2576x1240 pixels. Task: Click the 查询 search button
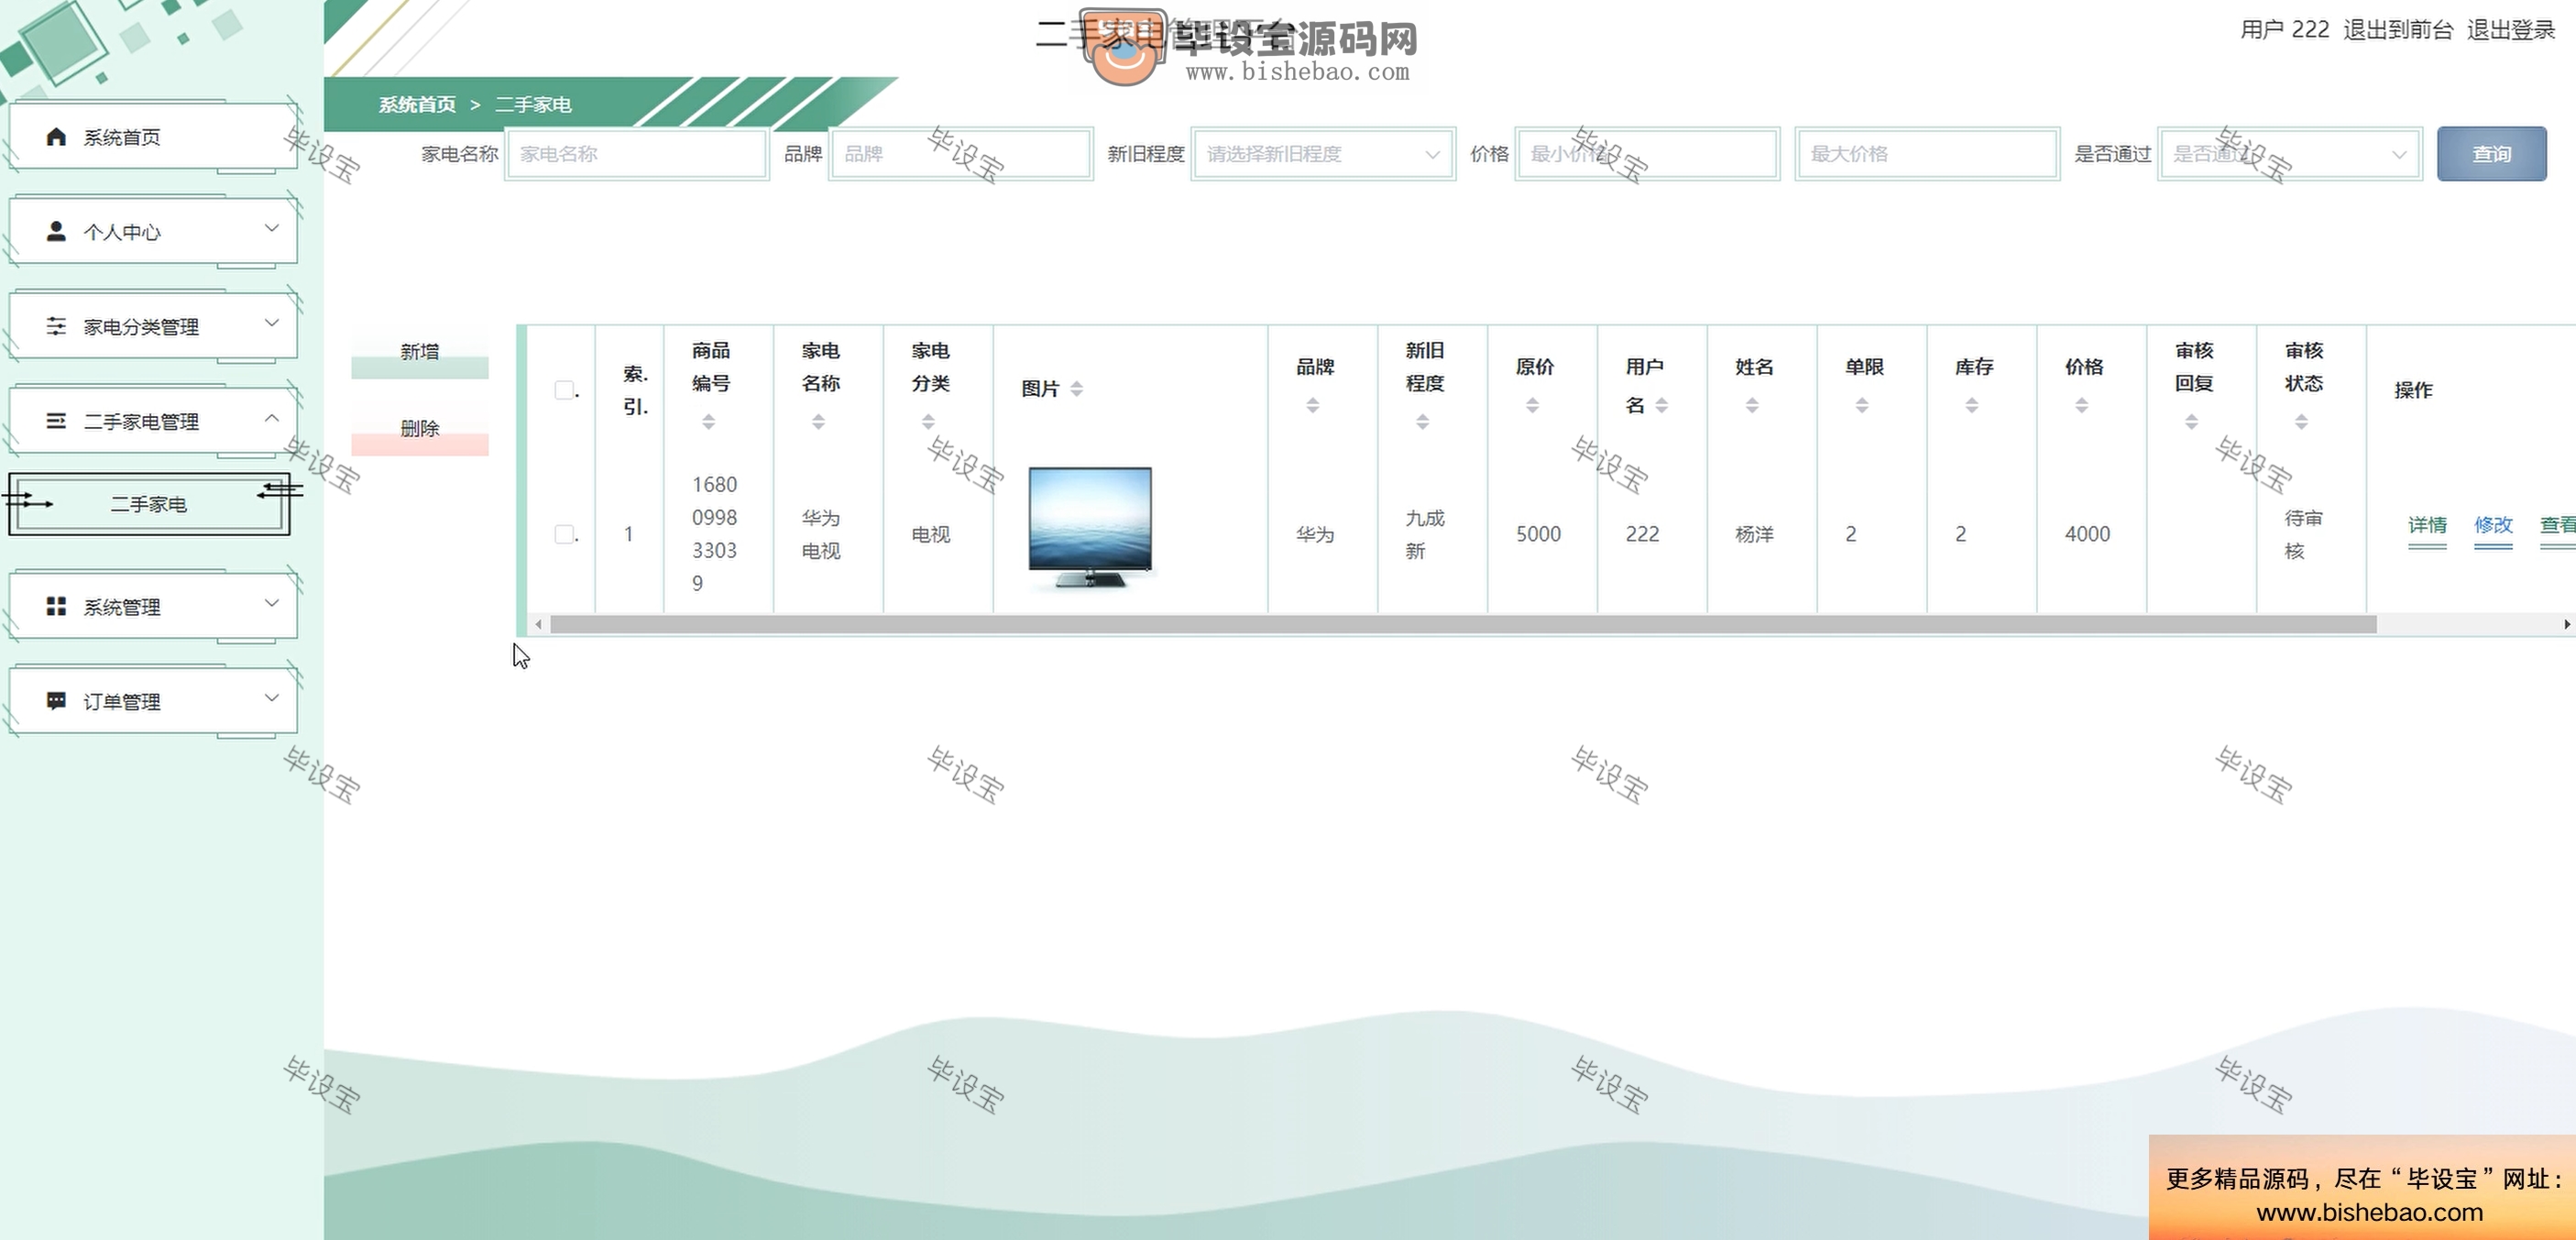click(2491, 154)
